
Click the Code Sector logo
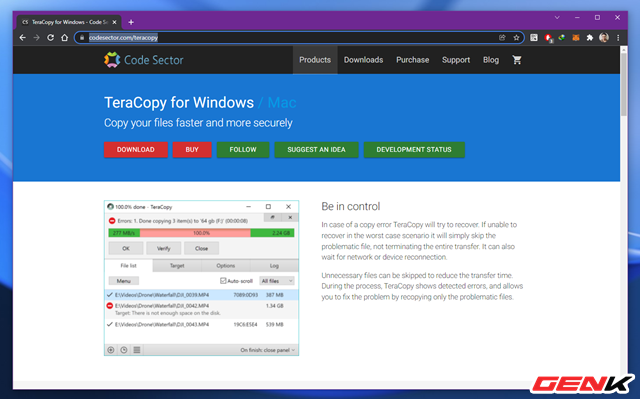[143, 60]
